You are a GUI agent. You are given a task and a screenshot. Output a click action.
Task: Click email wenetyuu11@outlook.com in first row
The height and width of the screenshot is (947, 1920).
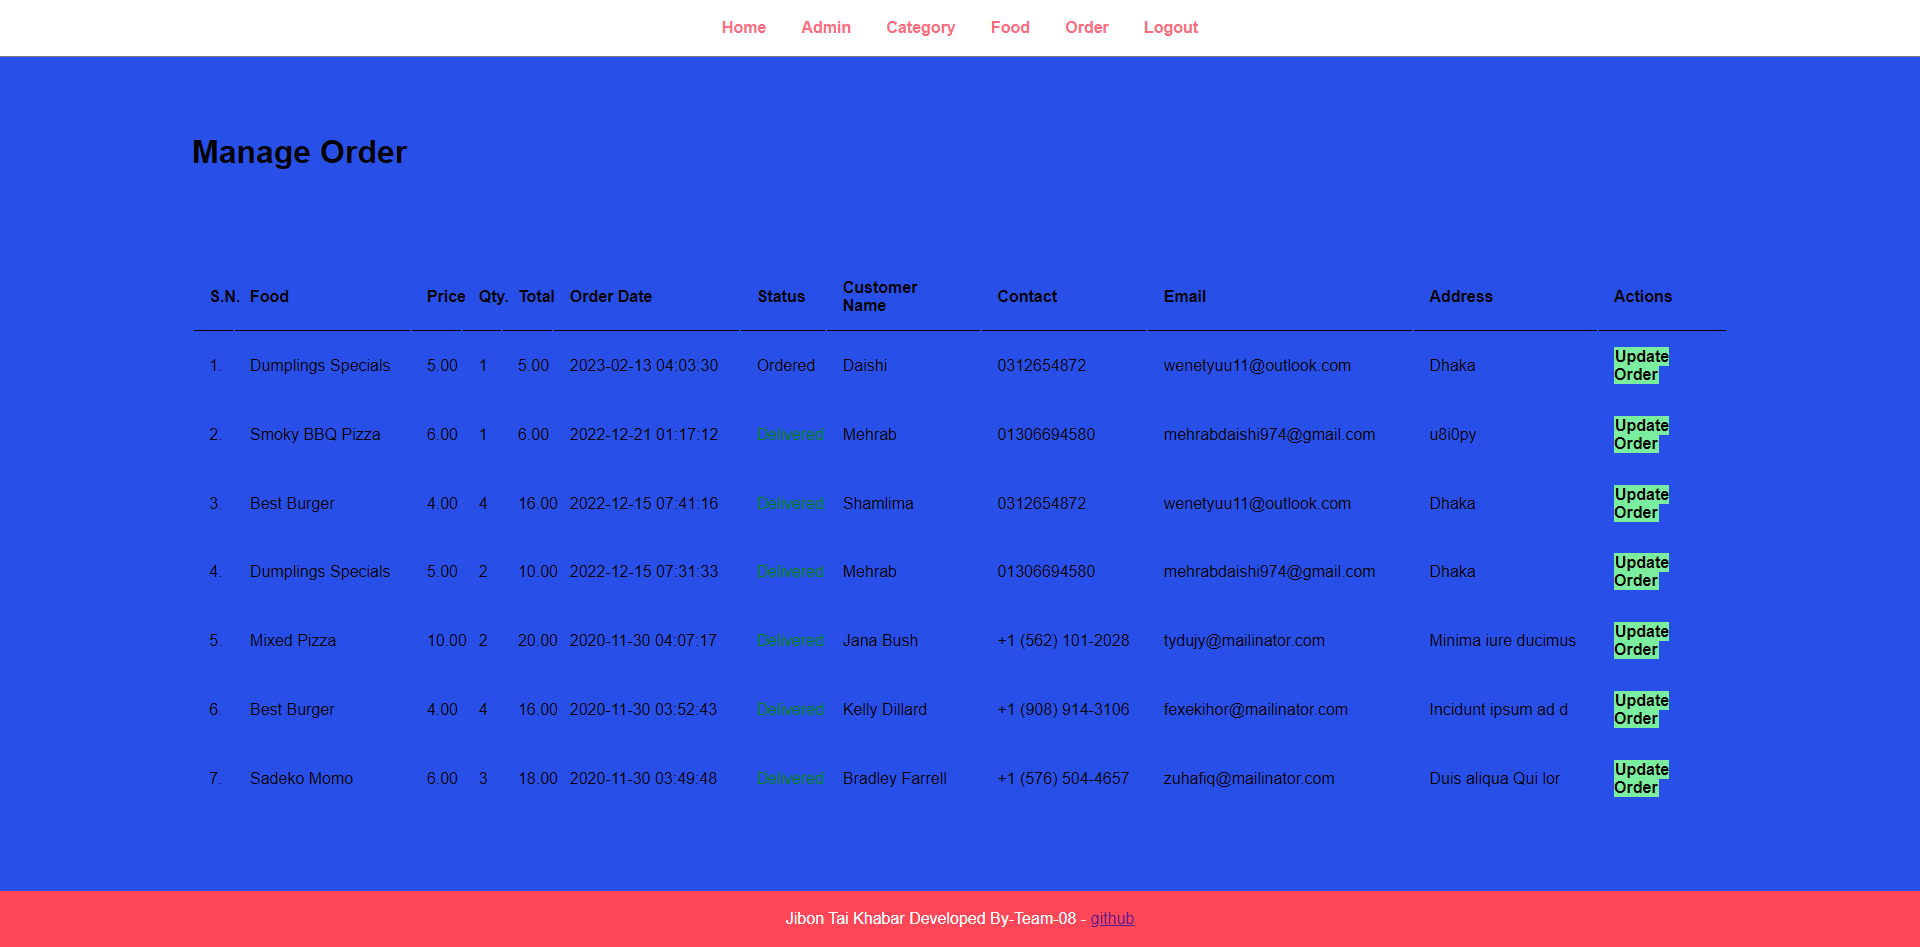click(1257, 365)
